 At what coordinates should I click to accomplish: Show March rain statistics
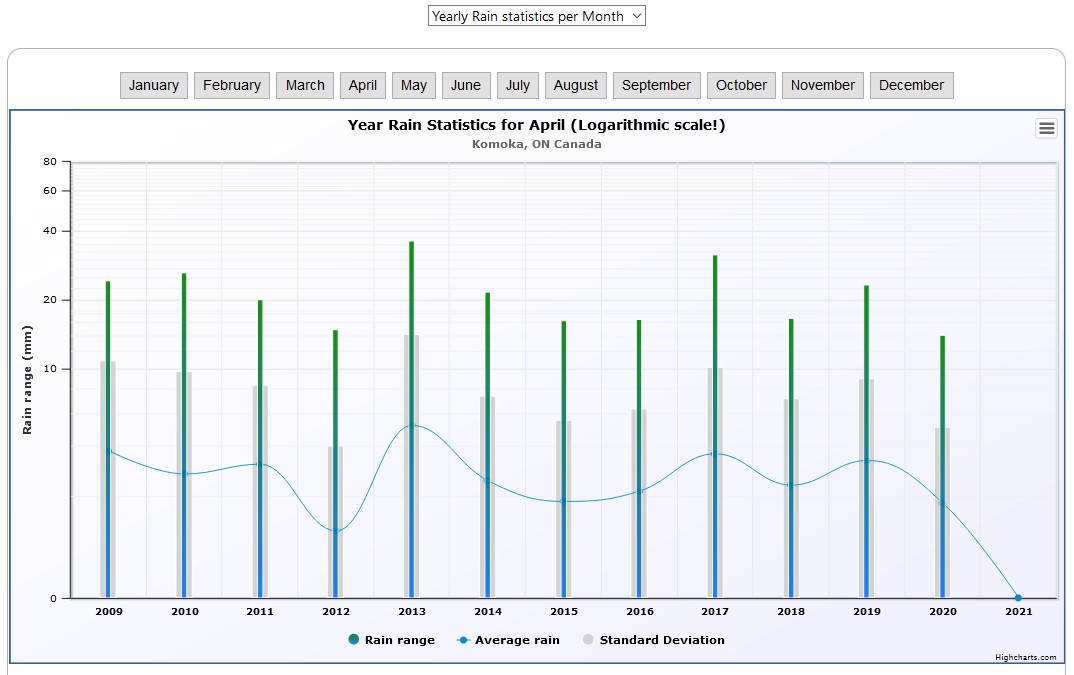coord(305,85)
